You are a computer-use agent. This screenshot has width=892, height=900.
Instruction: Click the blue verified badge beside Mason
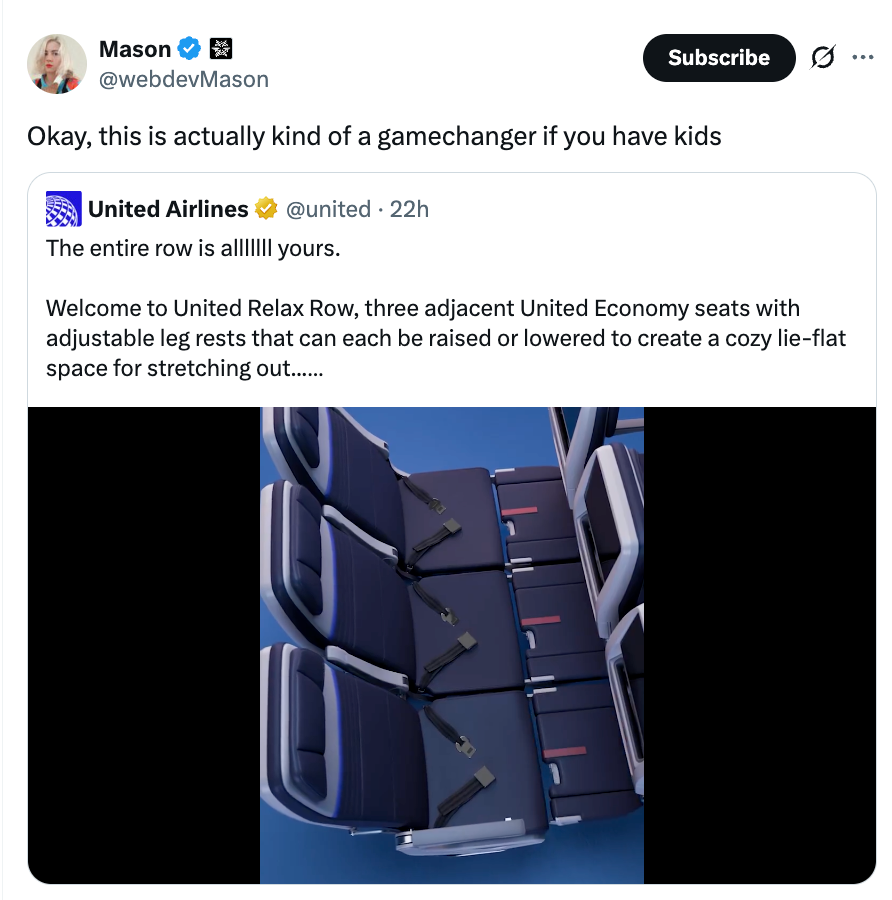coord(189,49)
